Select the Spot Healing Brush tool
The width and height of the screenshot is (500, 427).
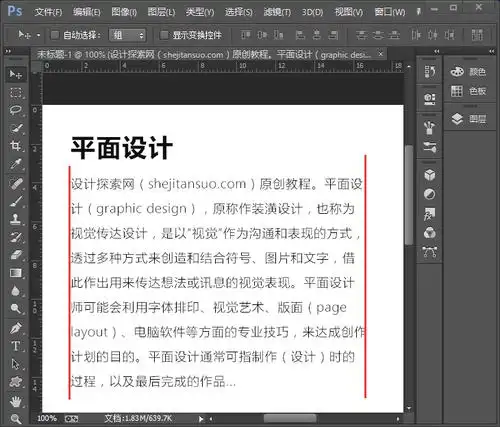coord(16,184)
